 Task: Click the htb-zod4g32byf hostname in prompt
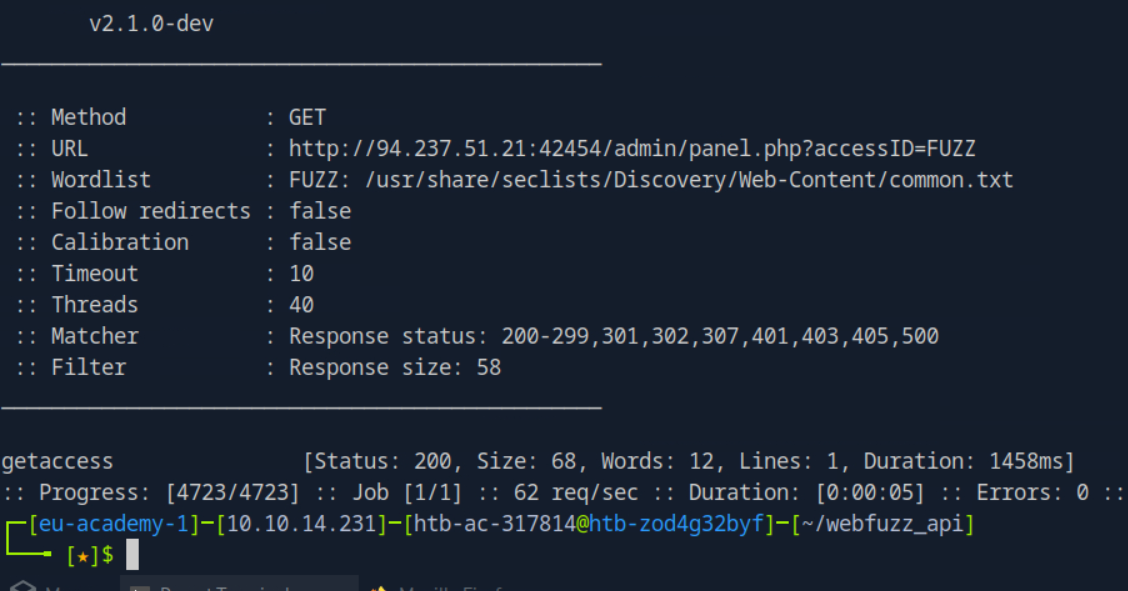(x=677, y=523)
